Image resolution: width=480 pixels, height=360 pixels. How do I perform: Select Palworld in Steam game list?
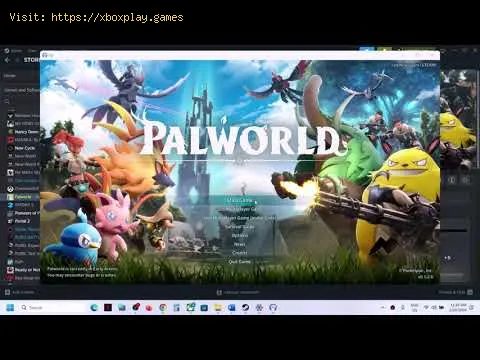click(23, 197)
